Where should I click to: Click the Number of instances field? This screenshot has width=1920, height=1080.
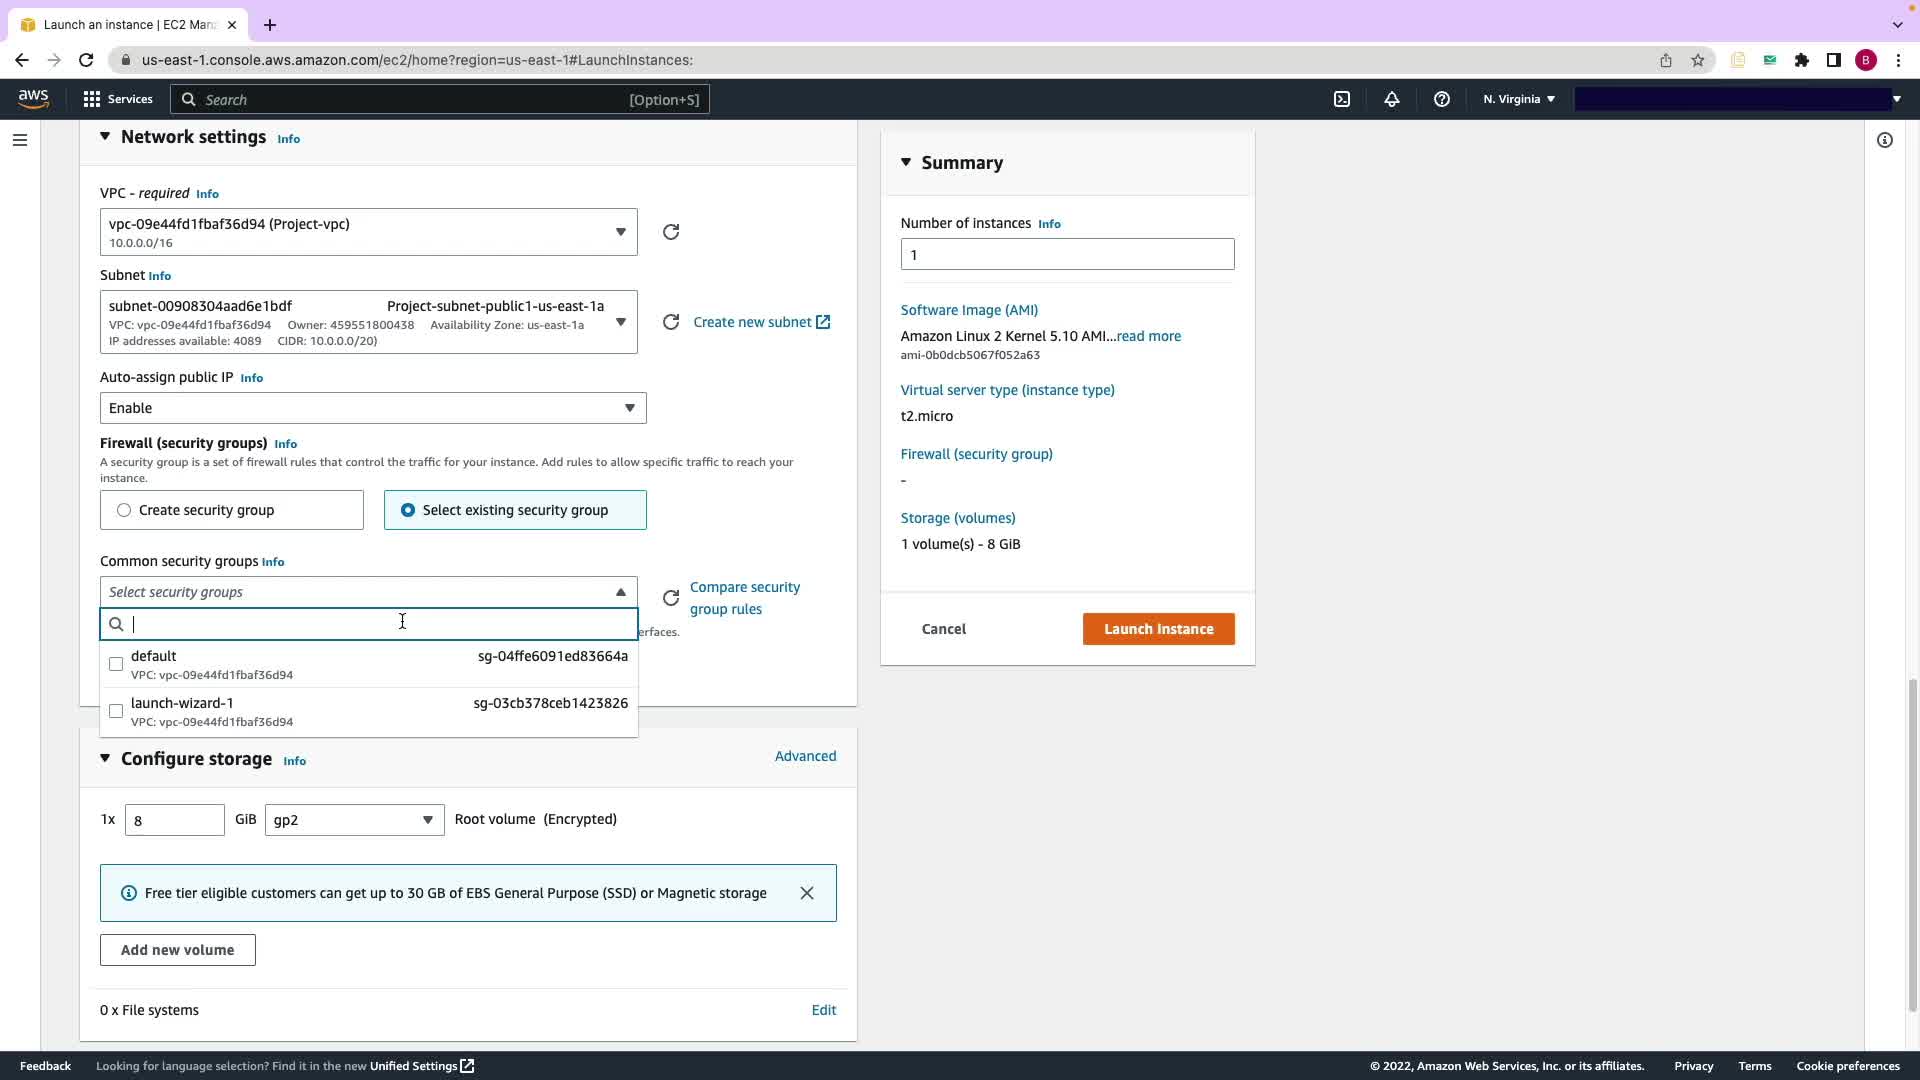[1066, 254]
